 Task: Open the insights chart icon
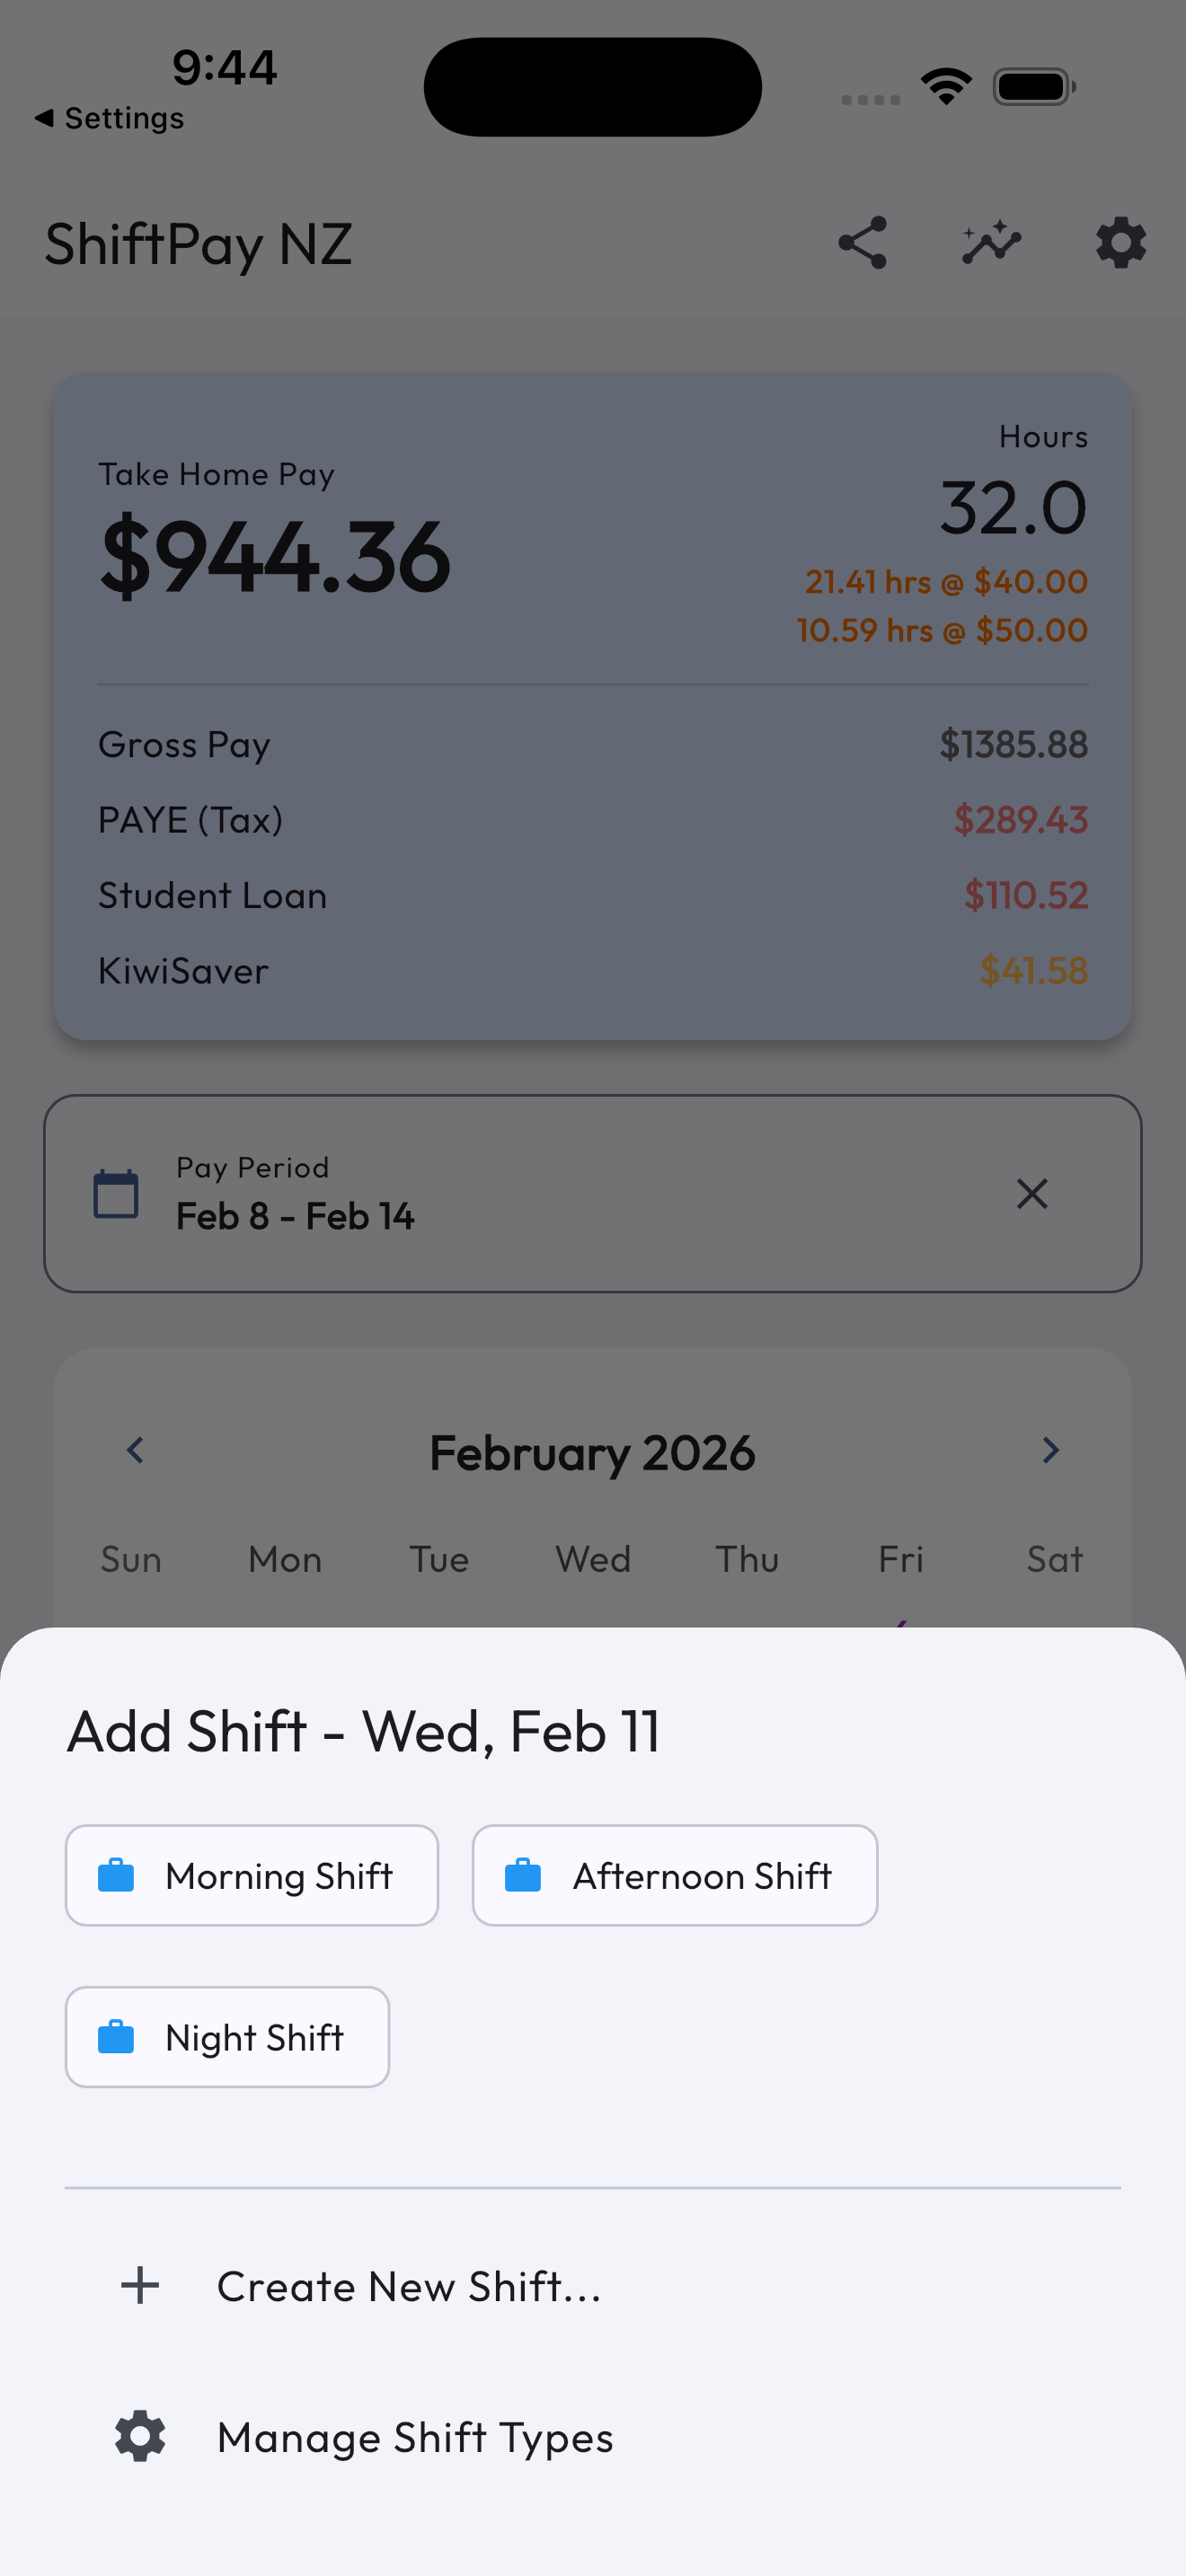click(x=991, y=243)
